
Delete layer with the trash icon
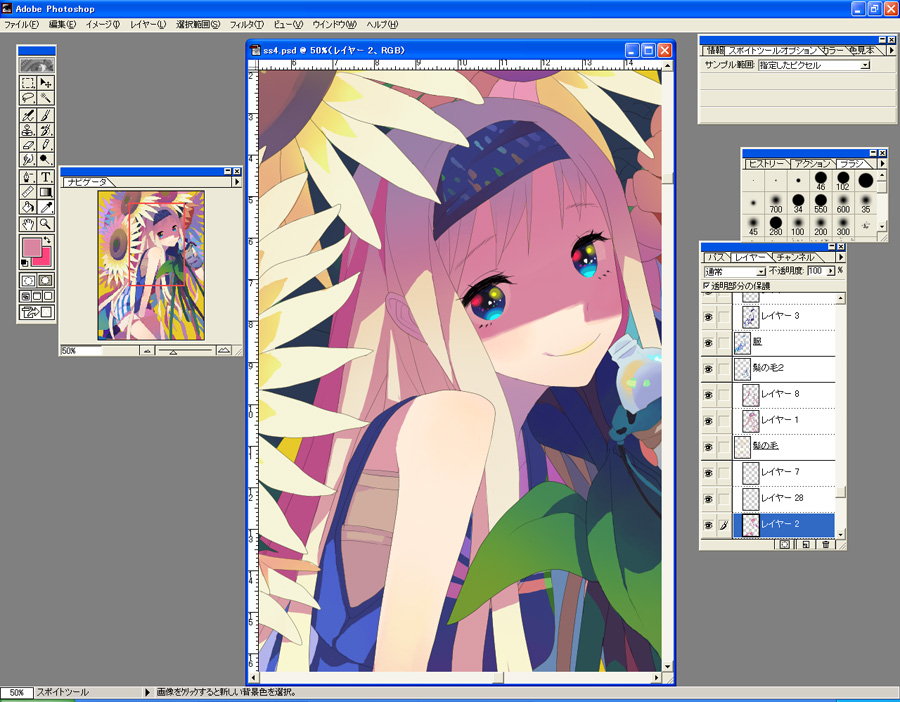click(825, 544)
